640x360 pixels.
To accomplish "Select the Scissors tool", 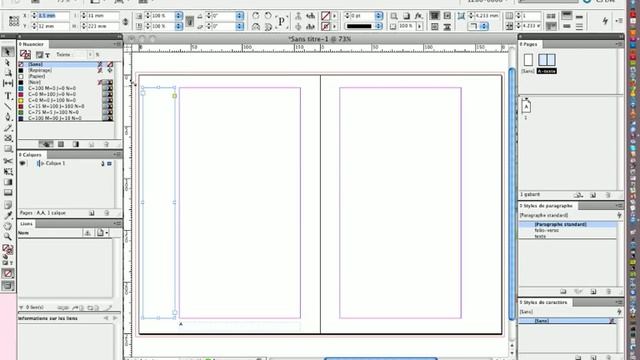I will 8,161.
